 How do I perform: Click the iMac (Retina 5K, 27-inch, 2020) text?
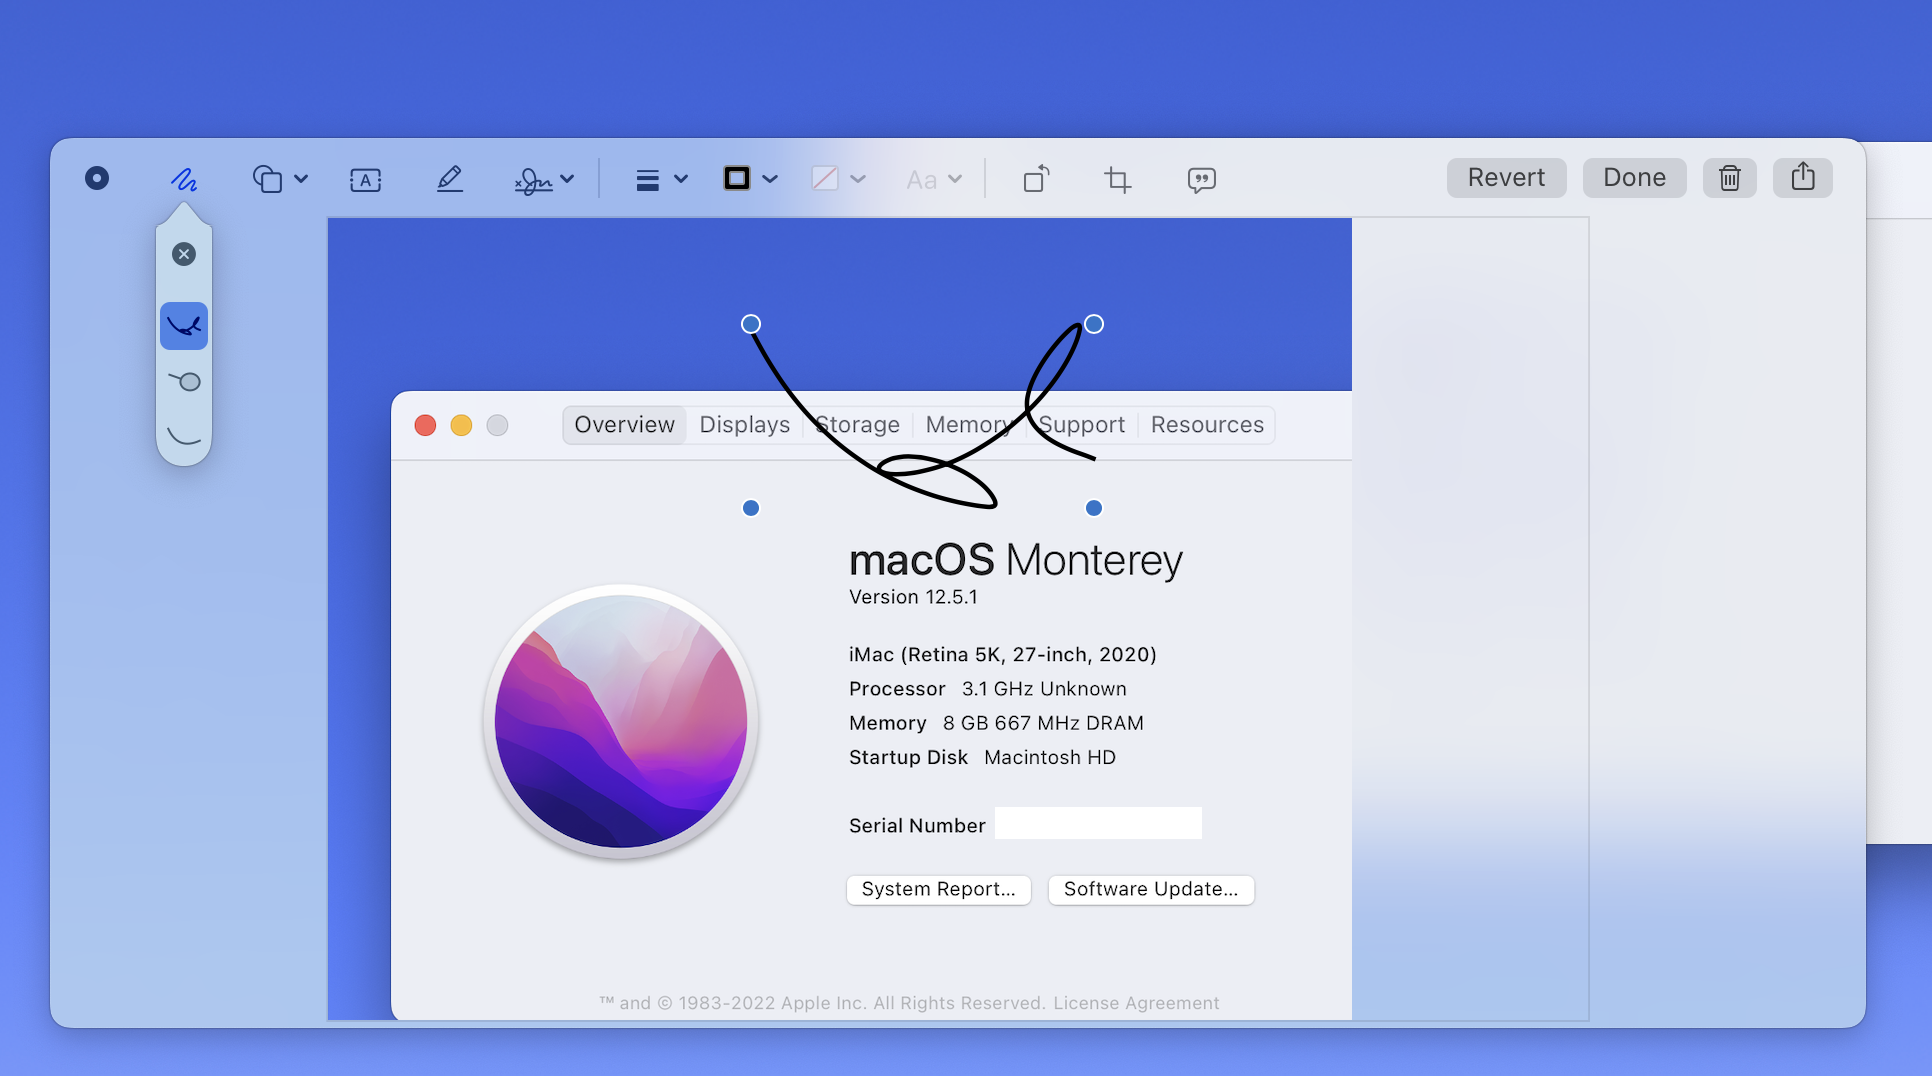coord(1003,654)
